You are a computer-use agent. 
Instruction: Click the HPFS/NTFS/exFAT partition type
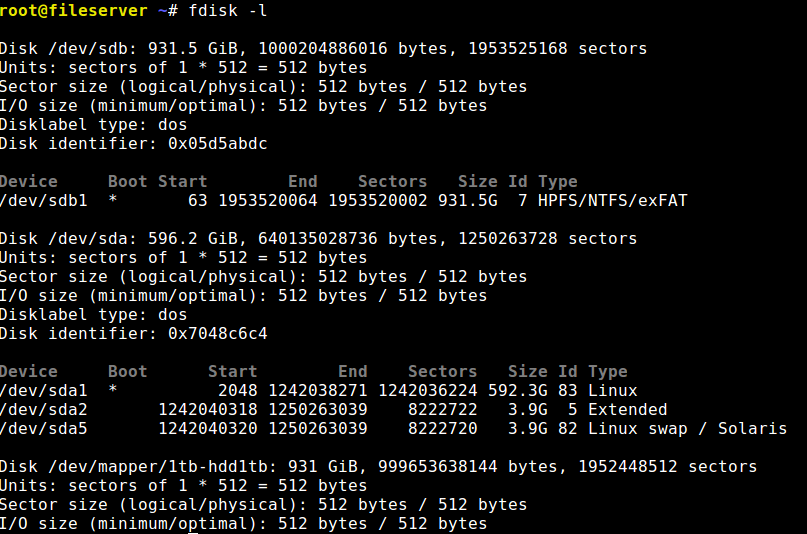(612, 200)
